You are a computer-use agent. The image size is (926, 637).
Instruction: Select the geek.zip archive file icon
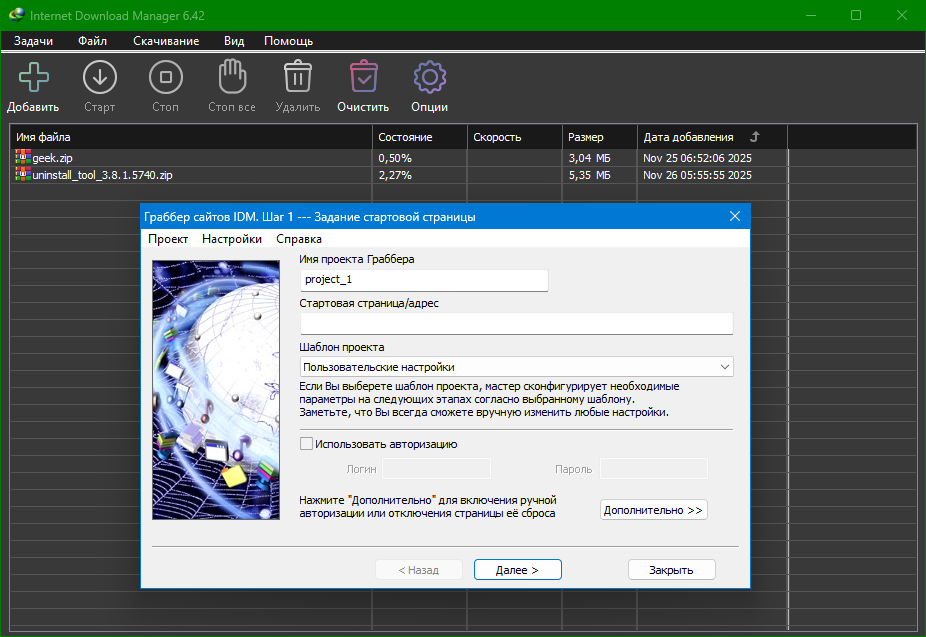click(x=23, y=158)
